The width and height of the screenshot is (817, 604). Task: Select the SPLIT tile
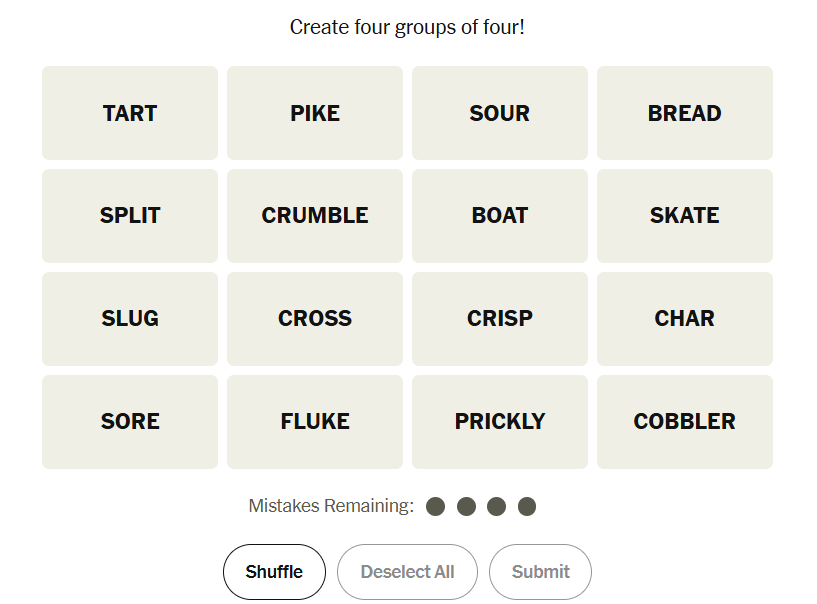click(130, 216)
